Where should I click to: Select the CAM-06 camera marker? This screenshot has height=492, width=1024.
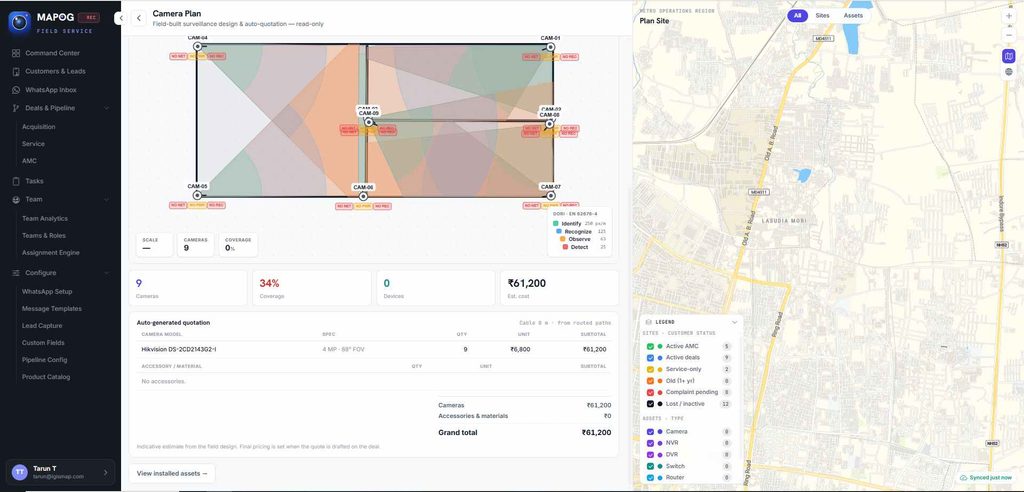[x=363, y=196]
